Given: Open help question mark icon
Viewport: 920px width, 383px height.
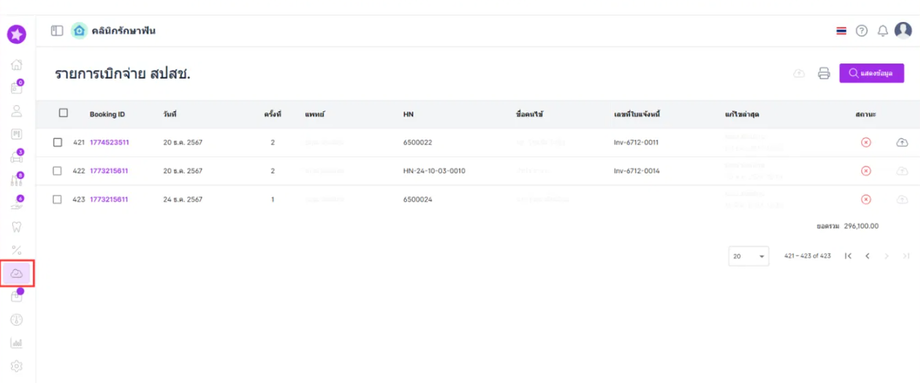Looking at the screenshot, I should (x=861, y=31).
